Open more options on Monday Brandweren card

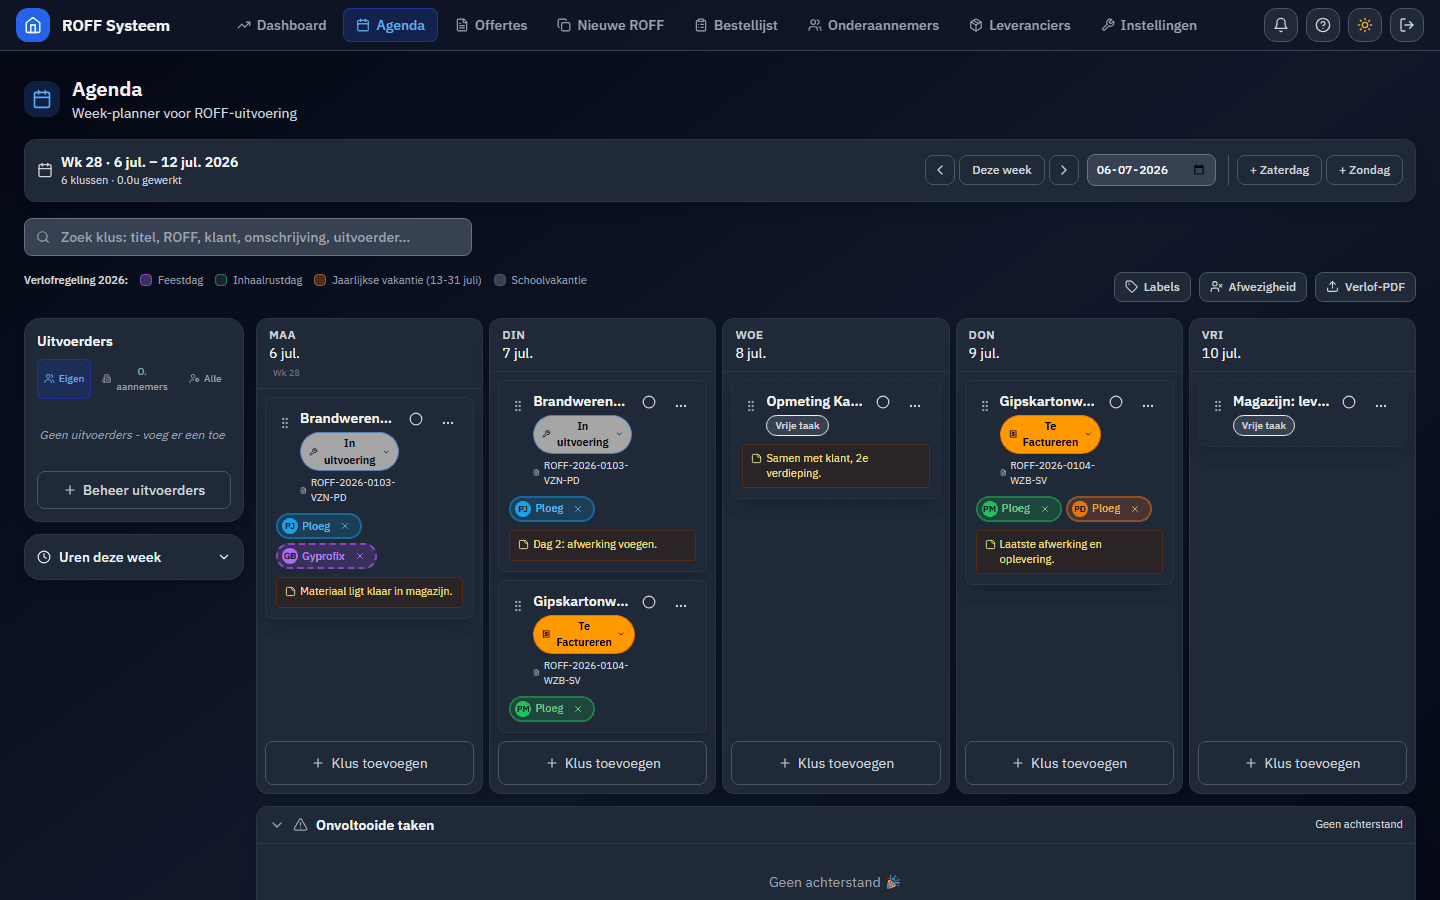click(448, 422)
